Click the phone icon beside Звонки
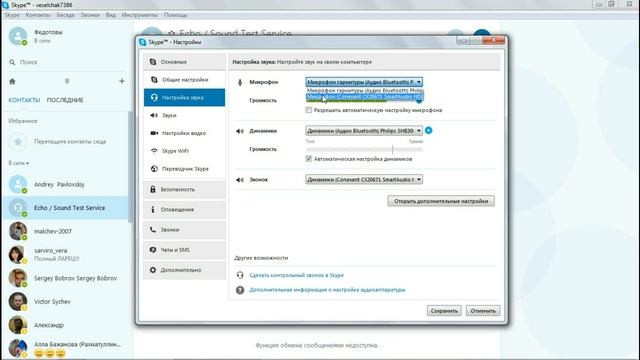The image size is (640, 360). point(153,230)
